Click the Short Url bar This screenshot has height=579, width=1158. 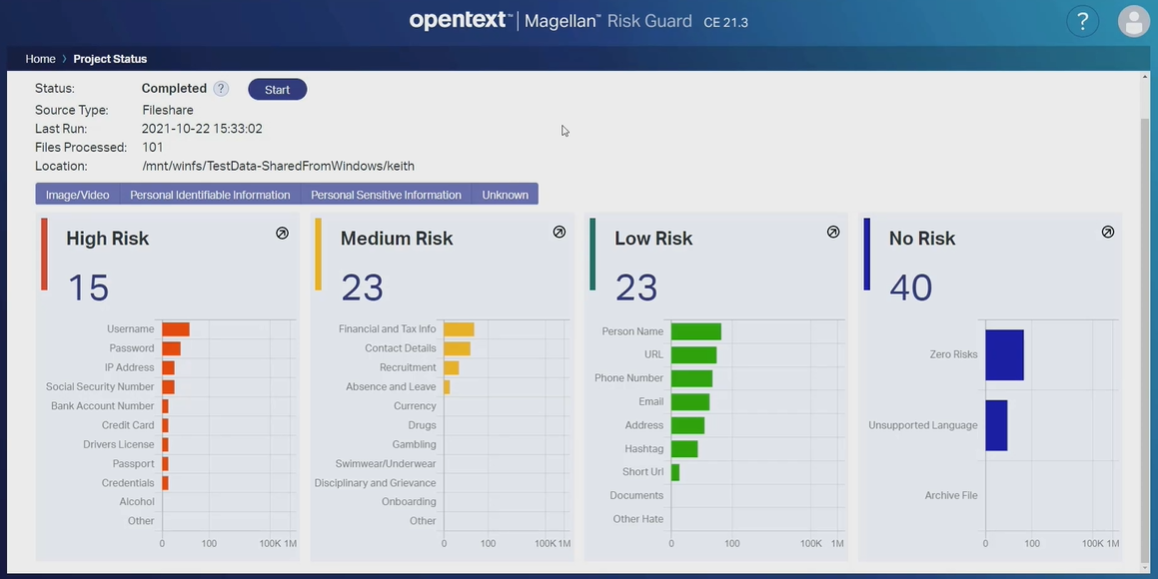675,473
